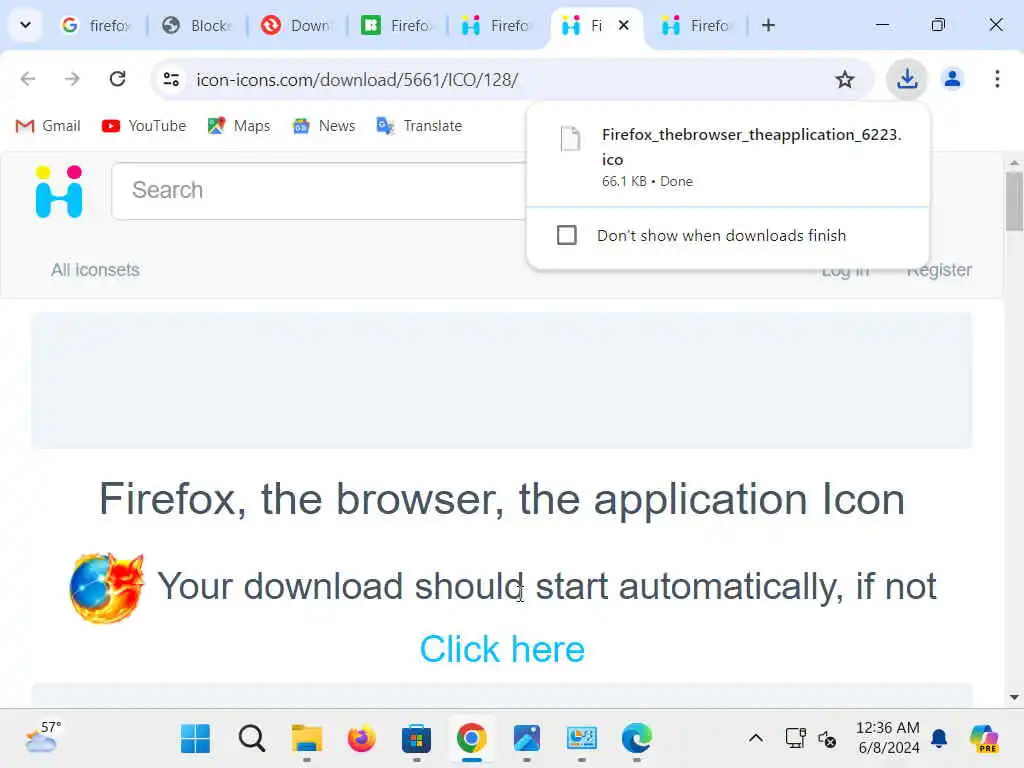Click the scrollbar up arrow
This screenshot has width=1024, height=768.
[x=1014, y=163]
